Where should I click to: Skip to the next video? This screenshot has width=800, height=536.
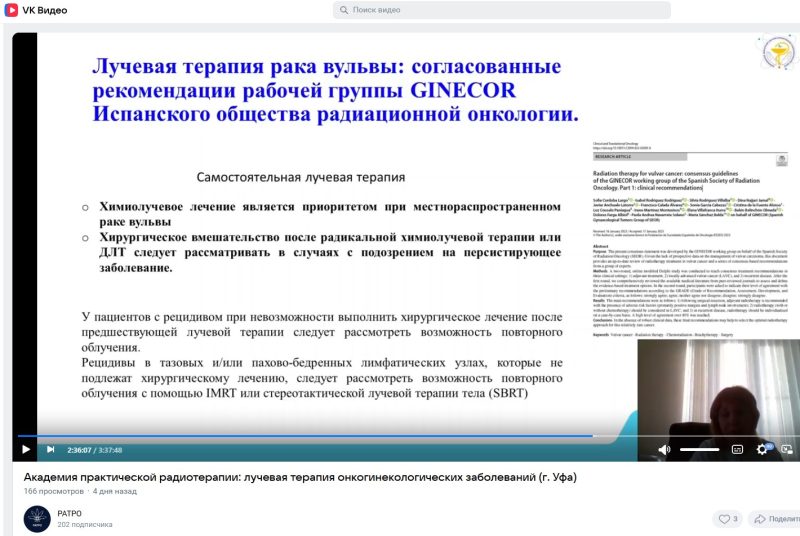pos(50,449)
